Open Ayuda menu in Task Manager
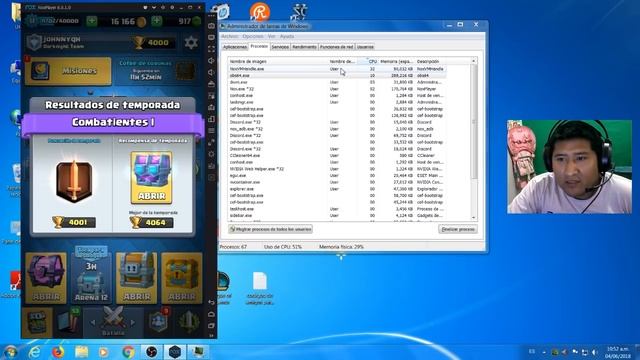This screenshot has width=640, height=360. click(287, 36)
